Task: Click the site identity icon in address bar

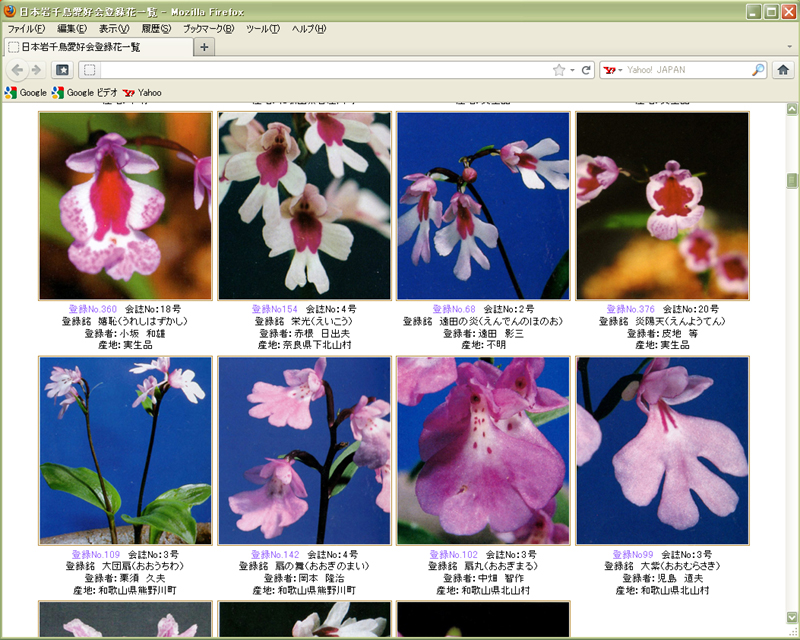Action: click(90, 70)
